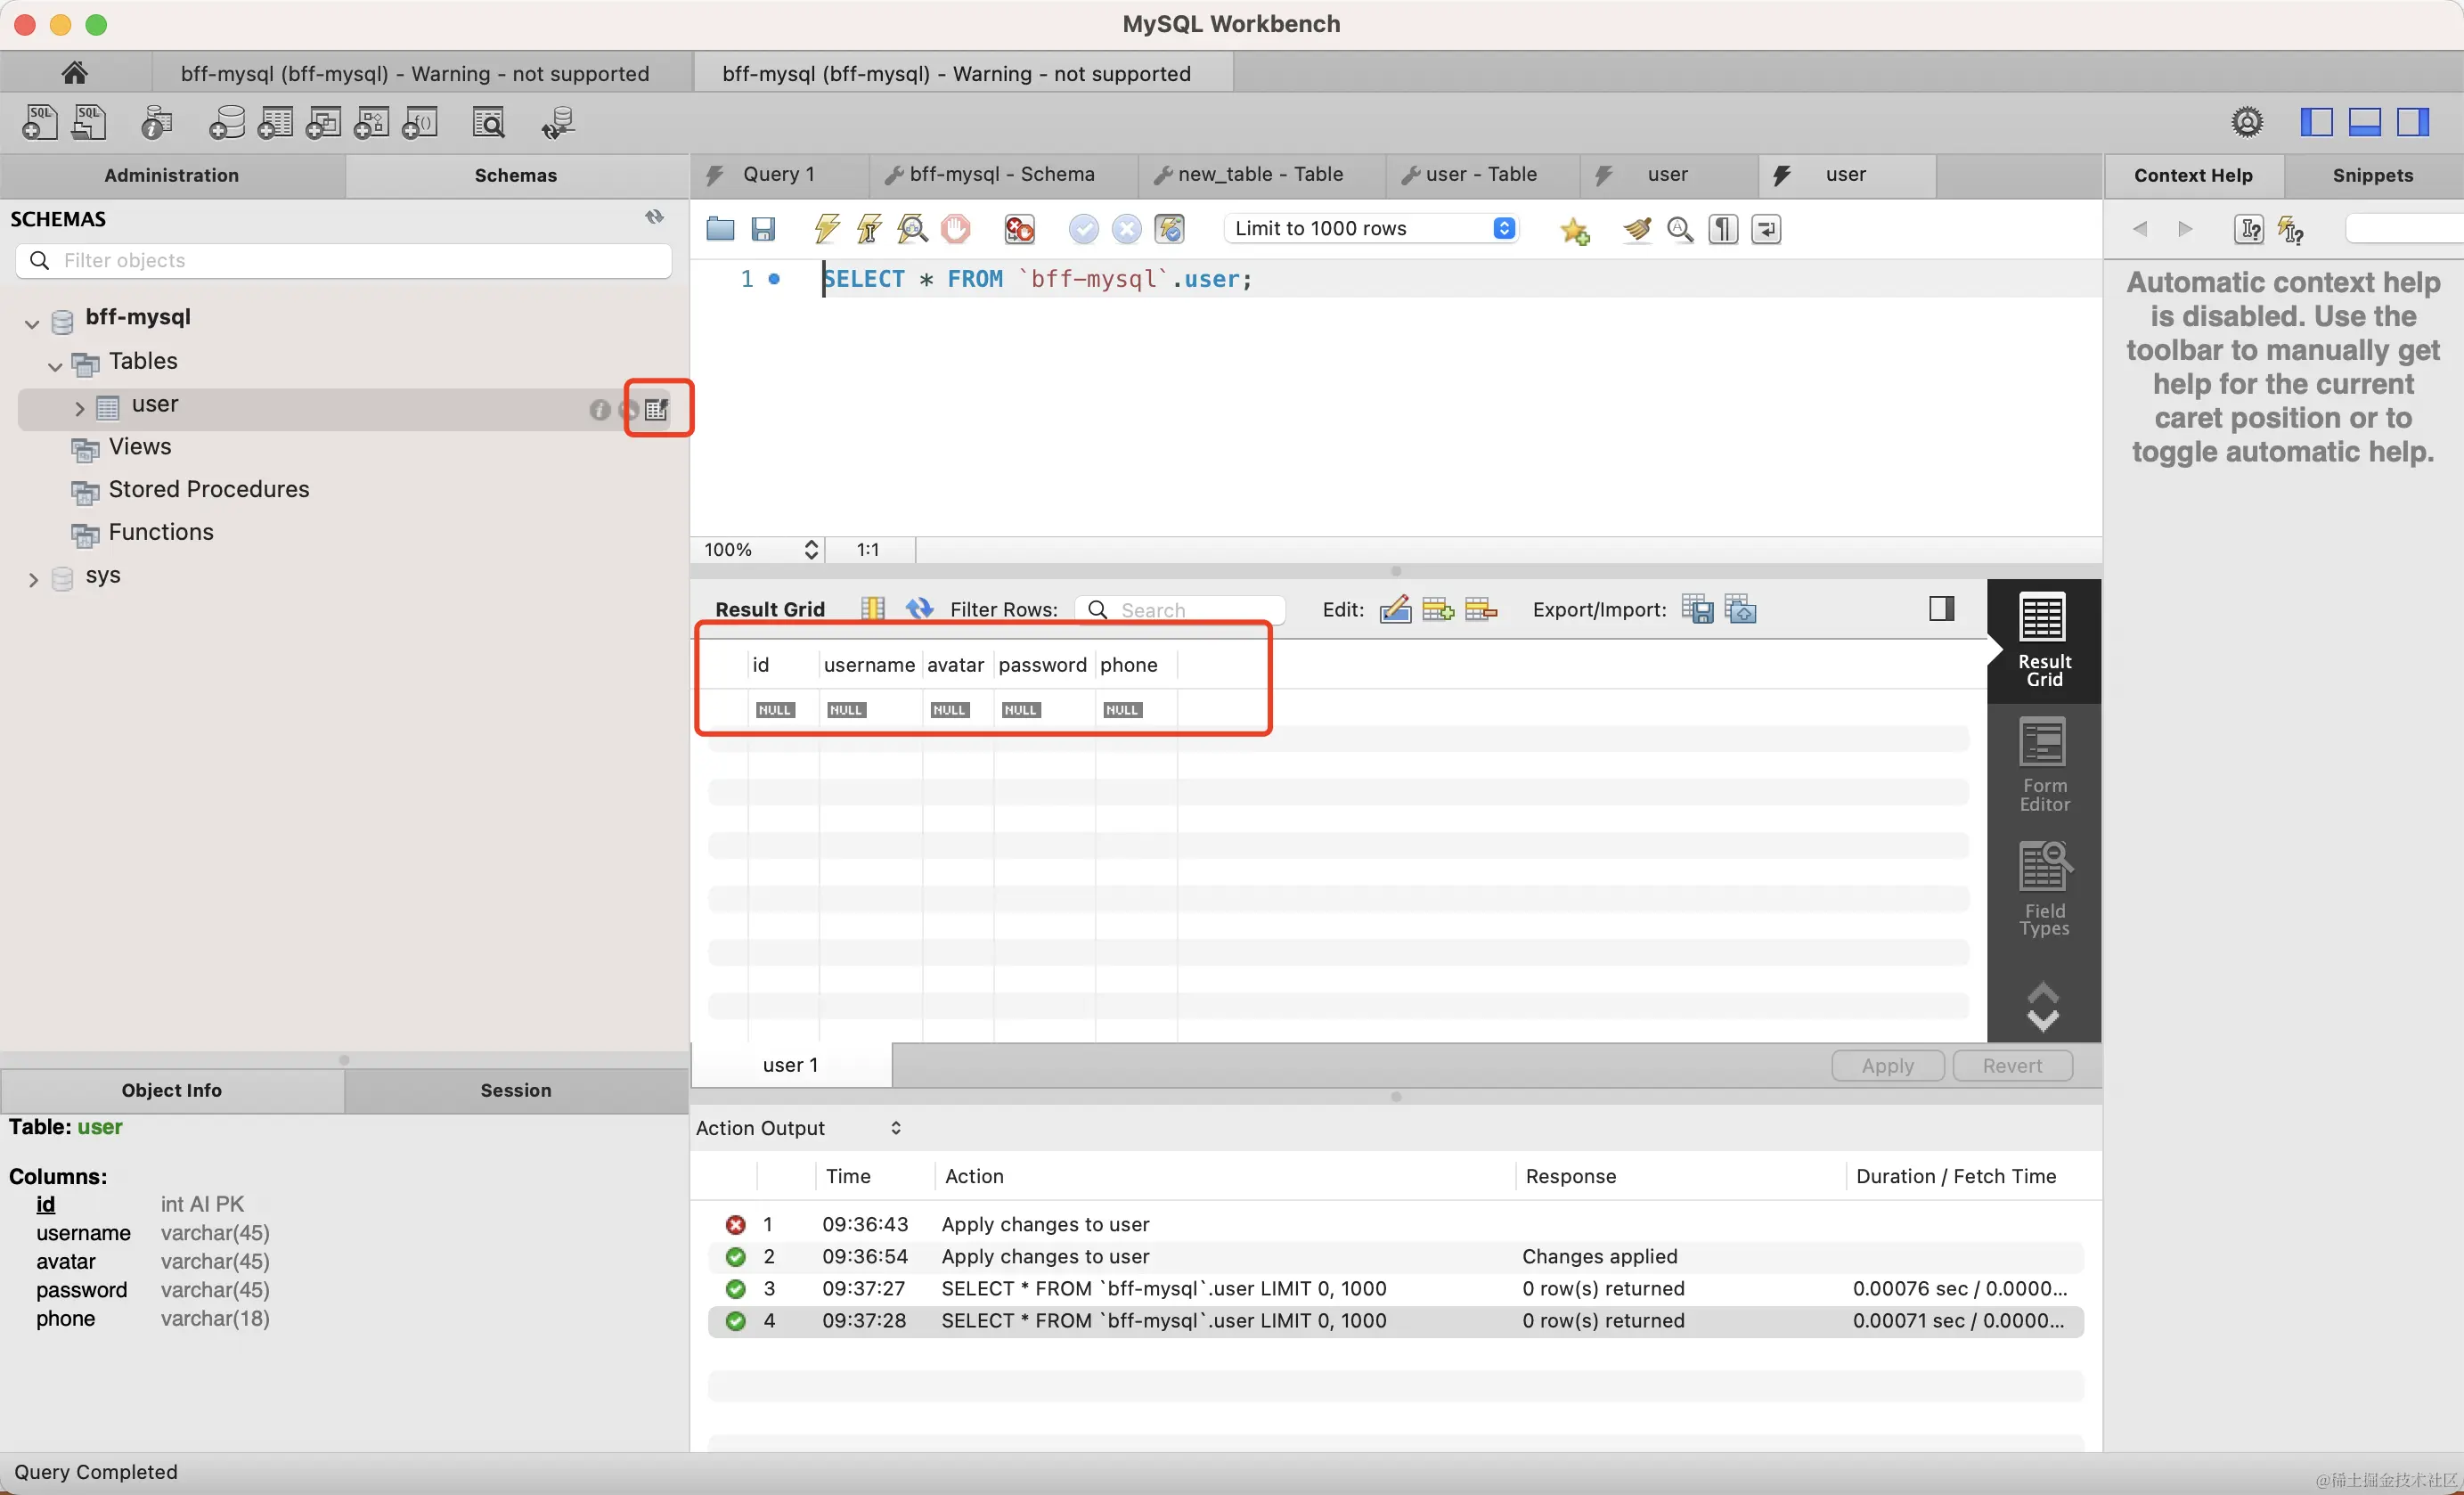Screen dimensions: 2464x1495
Task: Click the Apply button below the result grid
Action: [x=1886, y=1065]
